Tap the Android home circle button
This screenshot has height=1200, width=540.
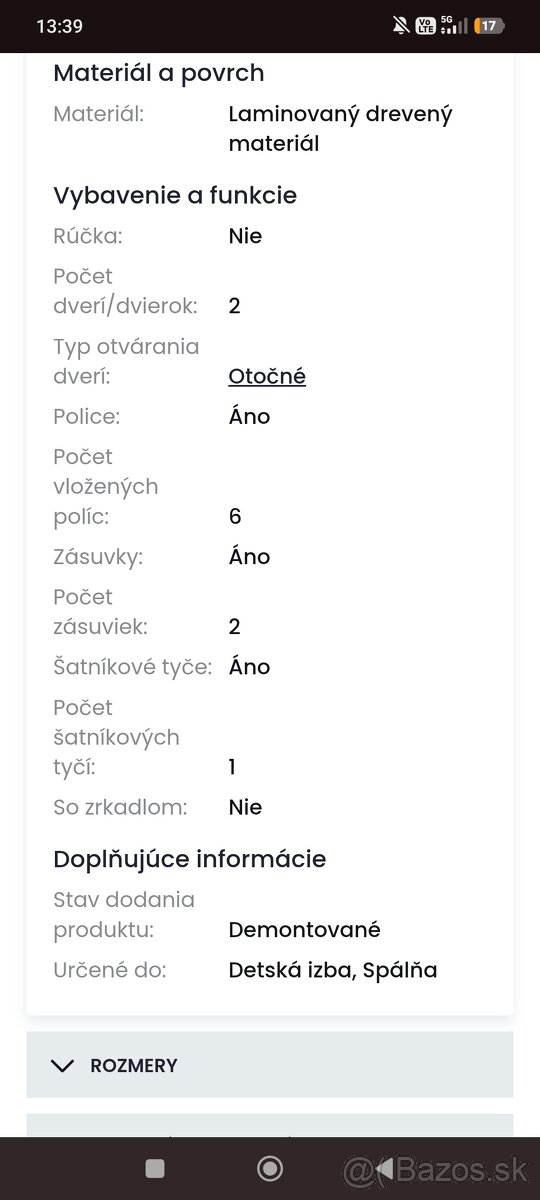(270, 1168)
